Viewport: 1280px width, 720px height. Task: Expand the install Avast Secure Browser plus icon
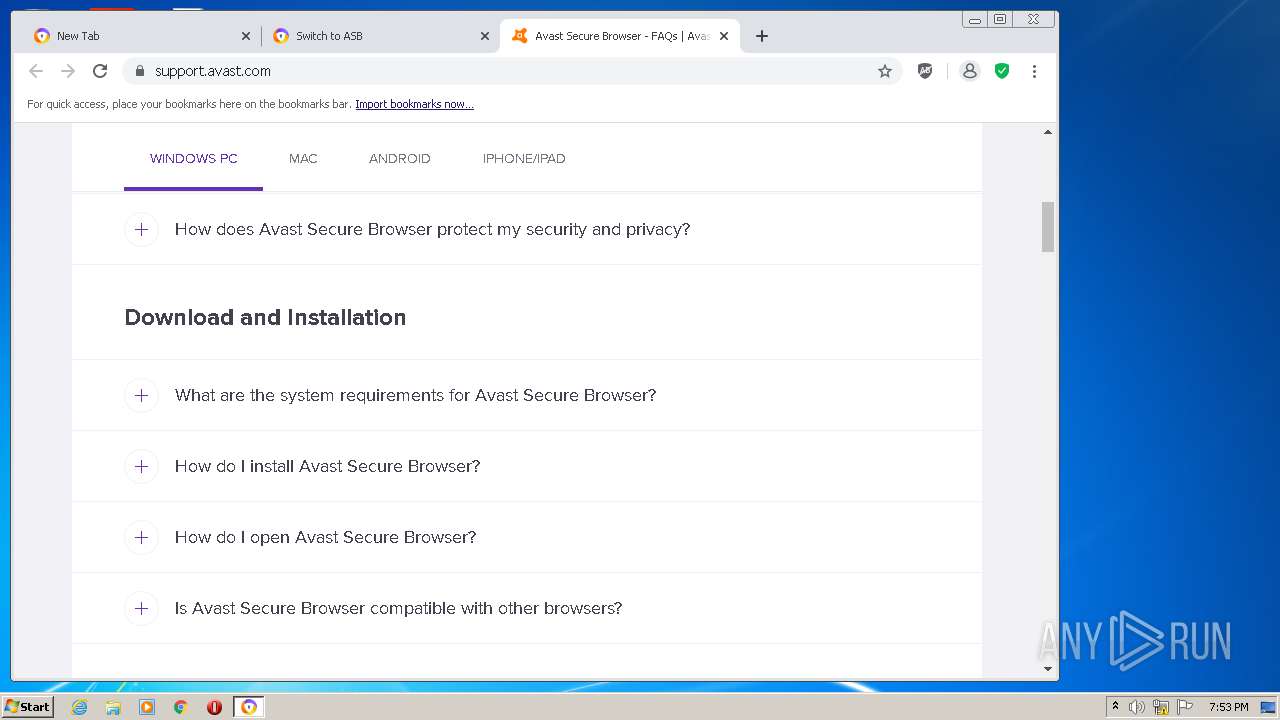(141, 466)
